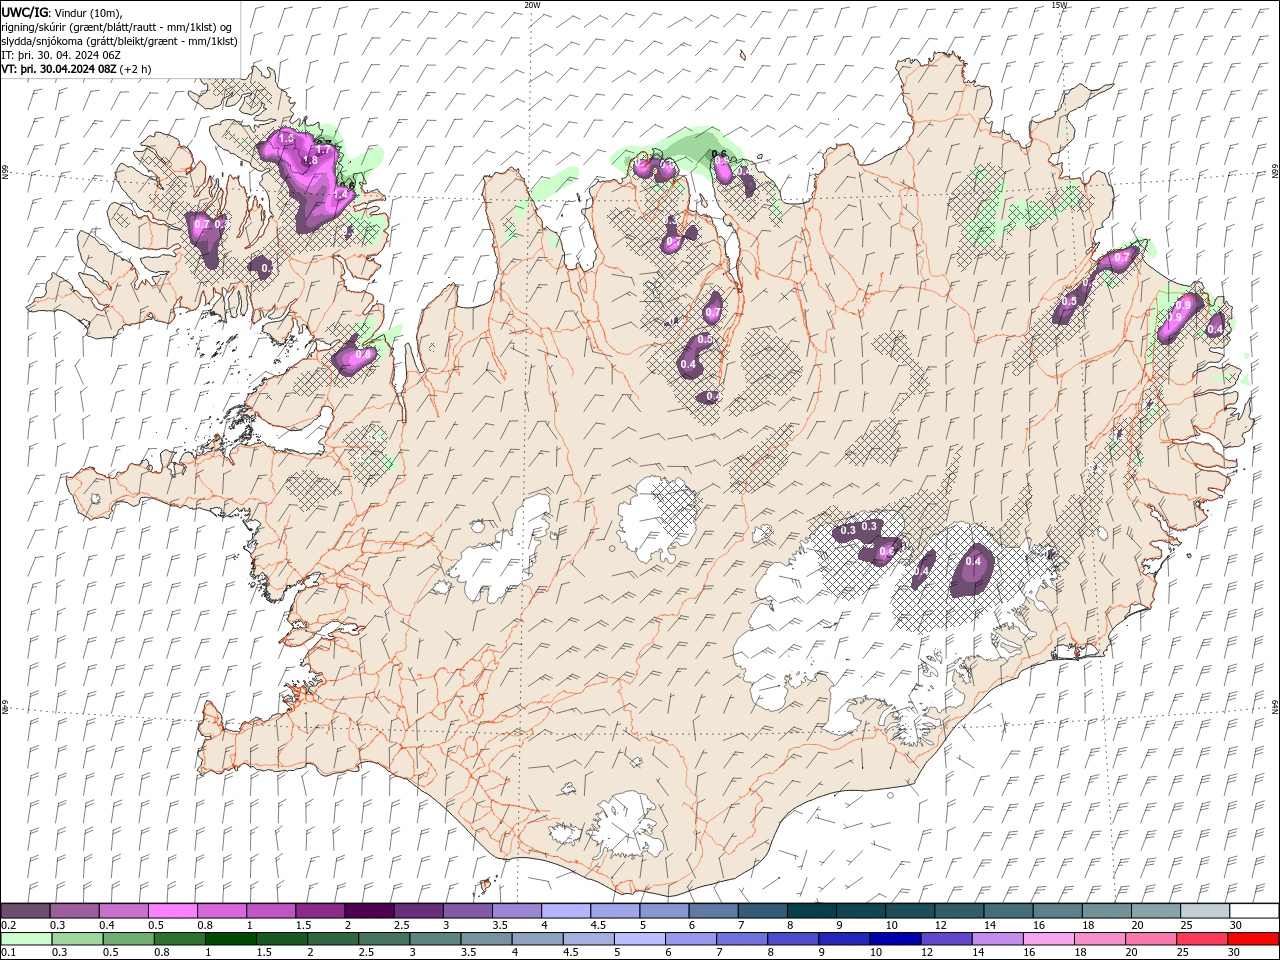
Task: Select lower legend swatch starting at 2.5
Action: click(x=384, y=939)
